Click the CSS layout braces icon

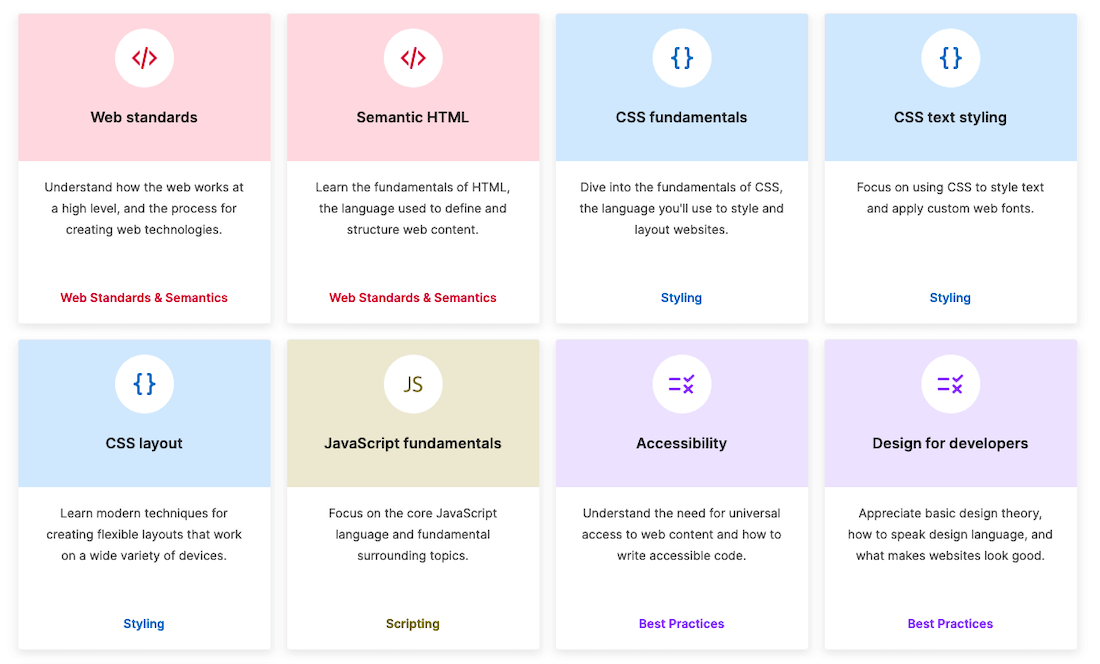point(144,384)
